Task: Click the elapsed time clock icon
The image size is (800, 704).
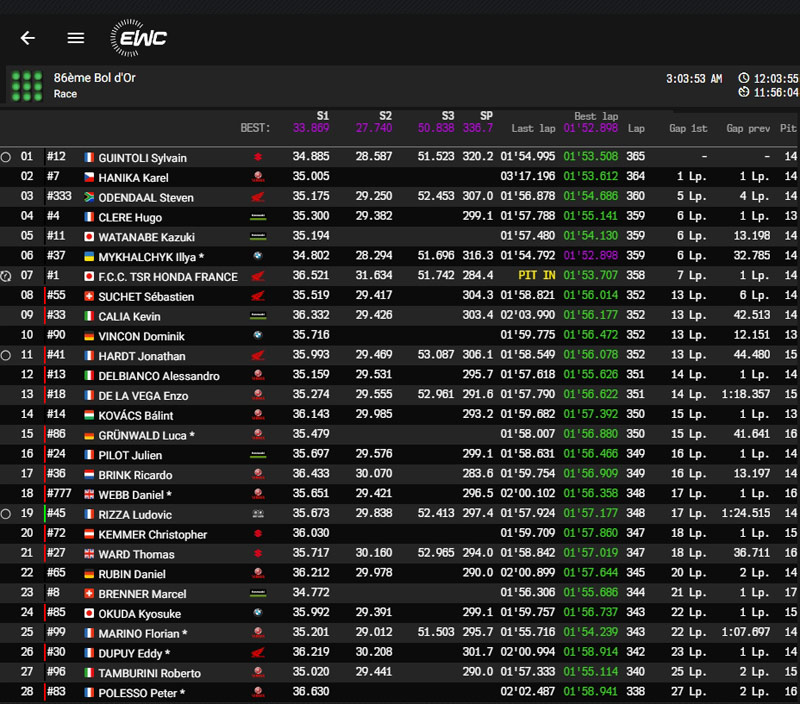Action: [743, 78]
